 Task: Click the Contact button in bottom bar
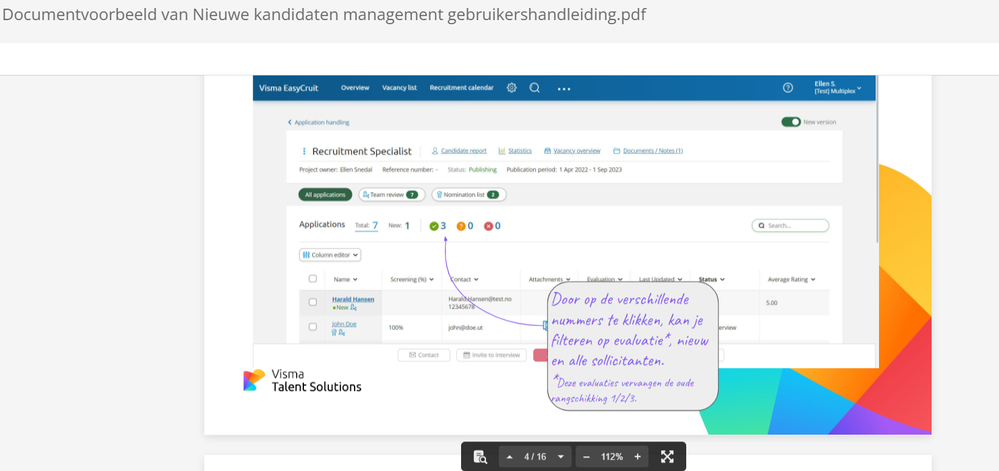point(424,355)
